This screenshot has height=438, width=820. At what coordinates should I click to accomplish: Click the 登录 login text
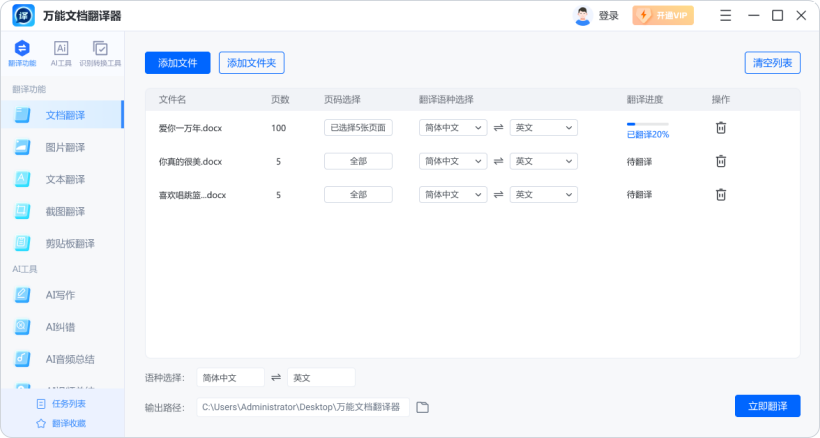tap(609, 16)
